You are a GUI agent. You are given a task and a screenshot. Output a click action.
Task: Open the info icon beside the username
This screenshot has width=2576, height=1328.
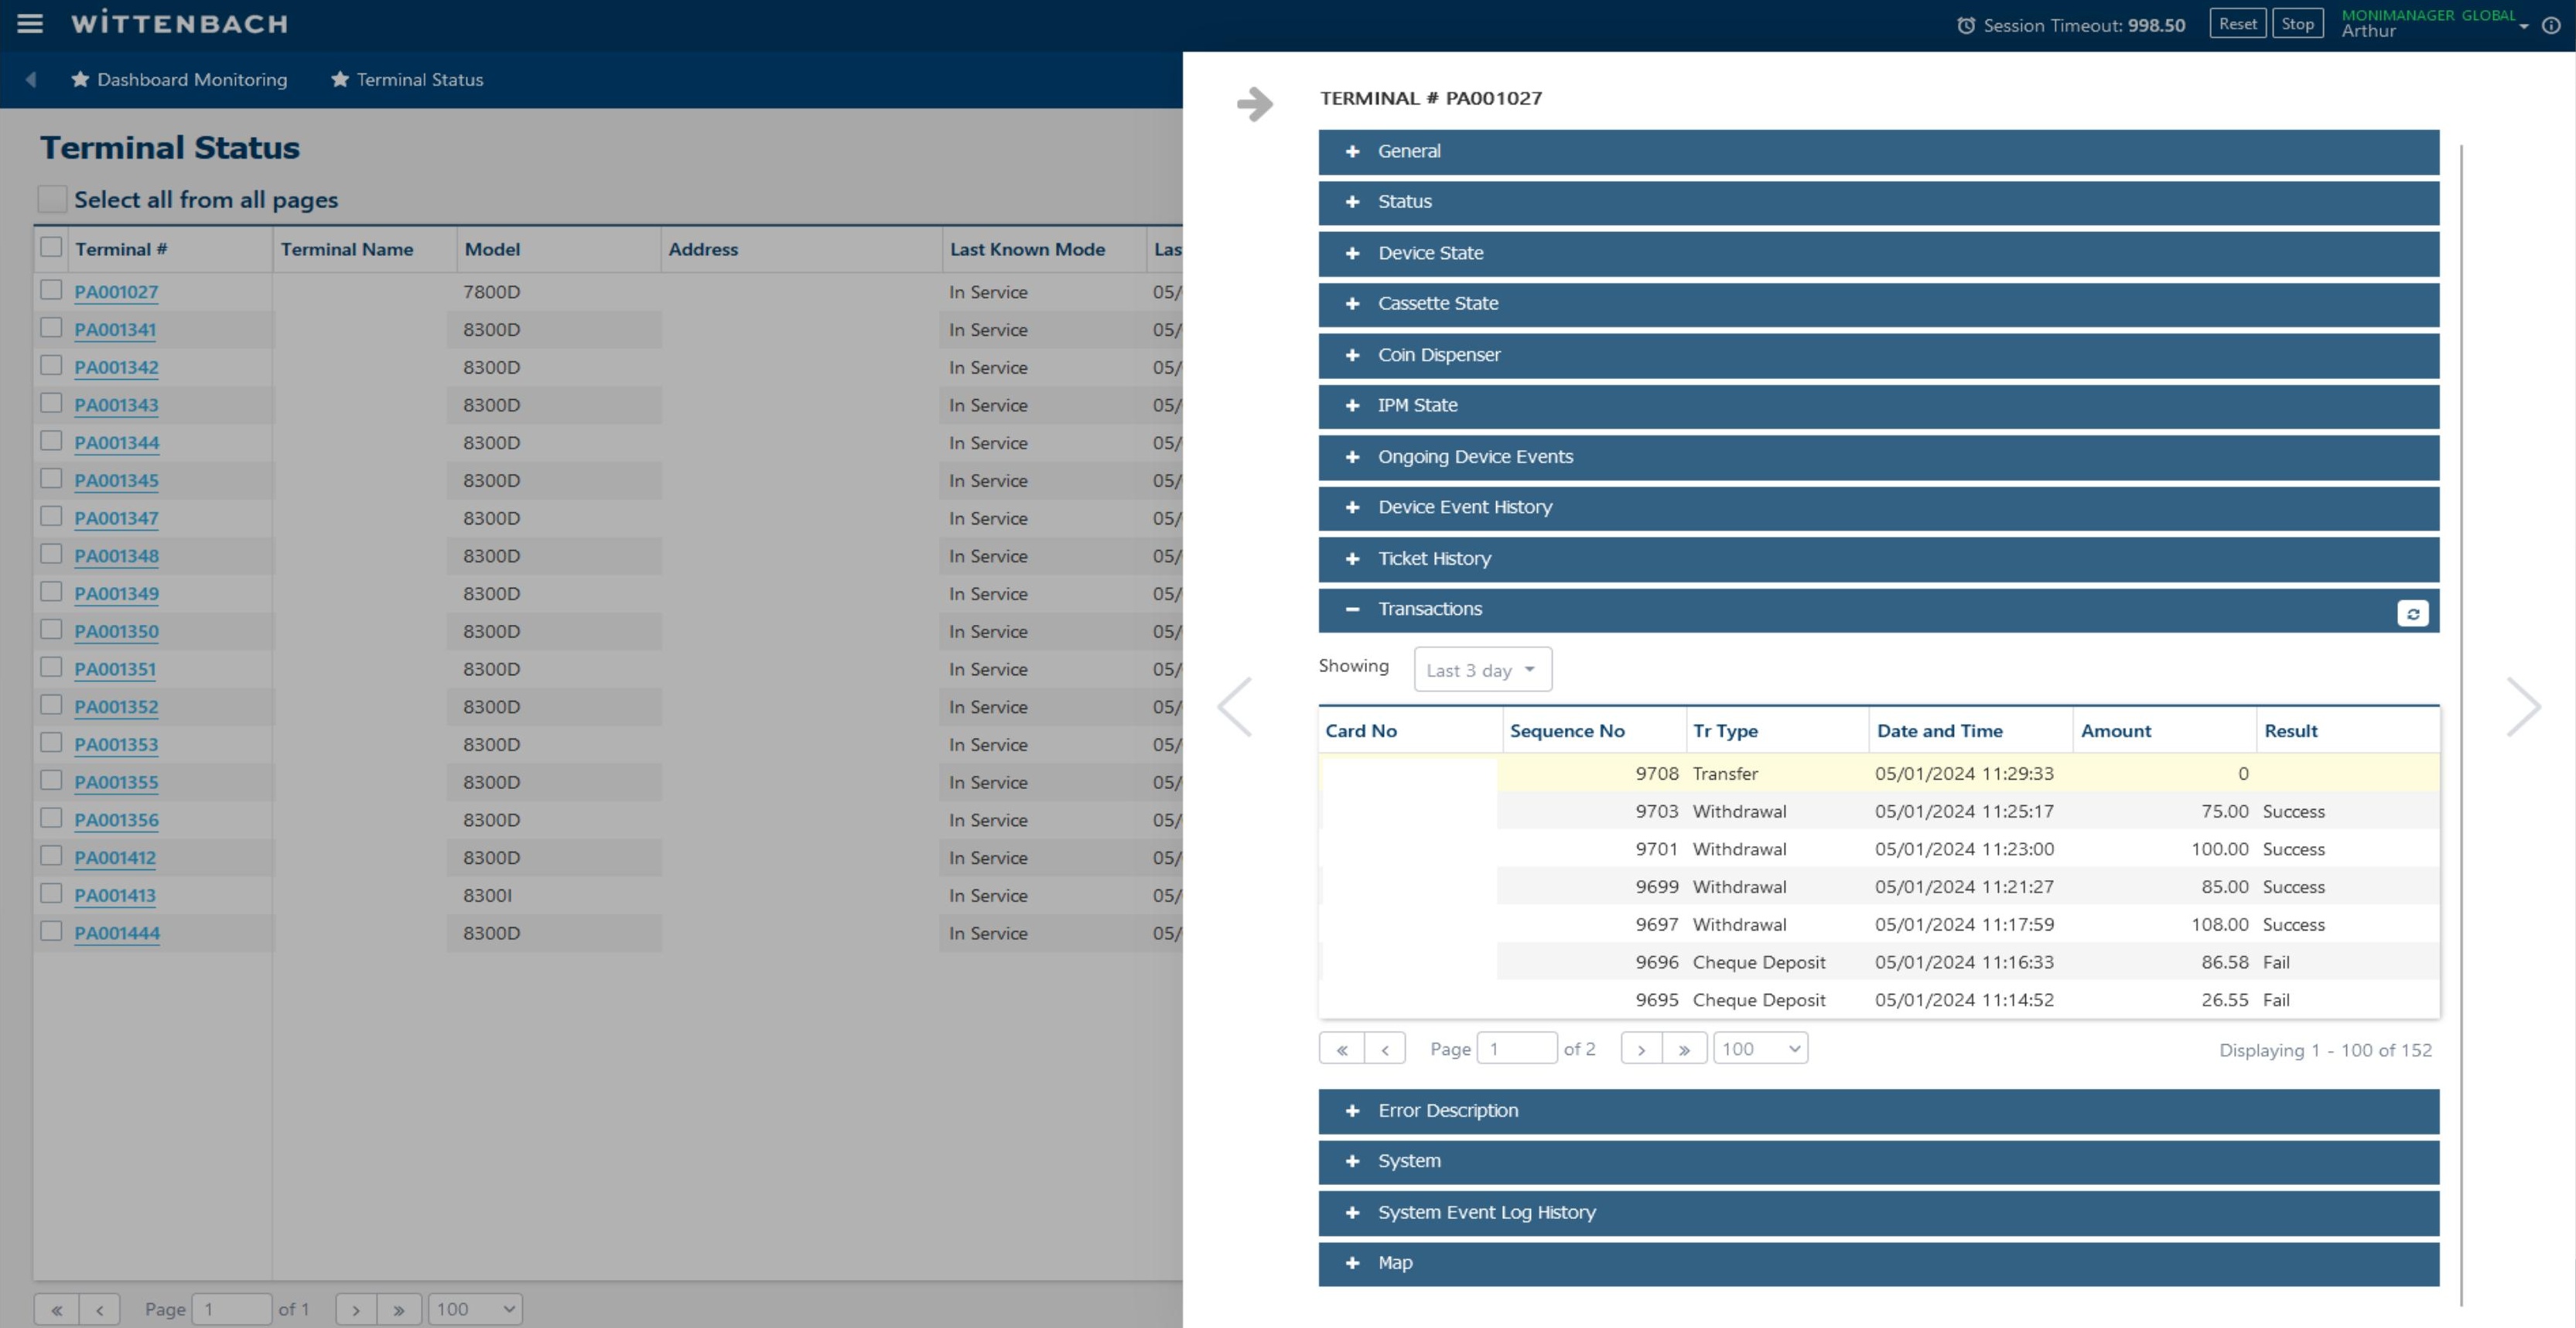point(2551,26)
